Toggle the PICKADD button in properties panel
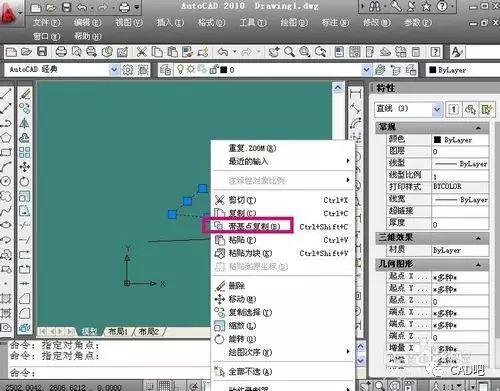Viewport: 500px width, 391px height. point(453,109)
